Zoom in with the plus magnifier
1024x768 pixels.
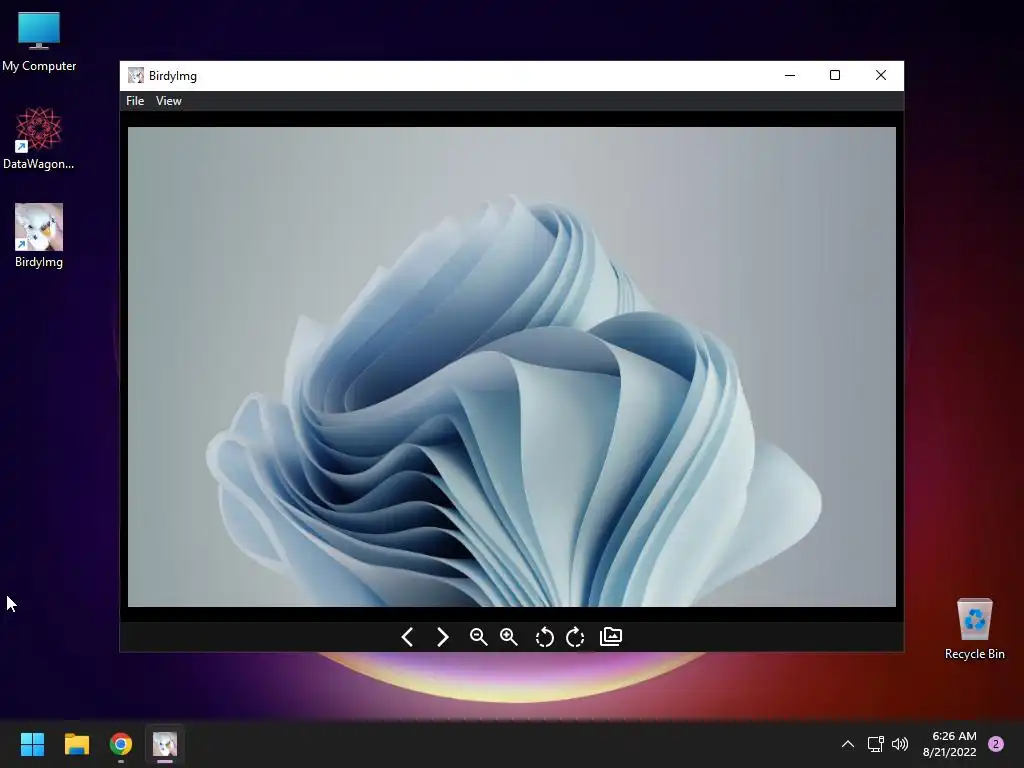[509, 637]
